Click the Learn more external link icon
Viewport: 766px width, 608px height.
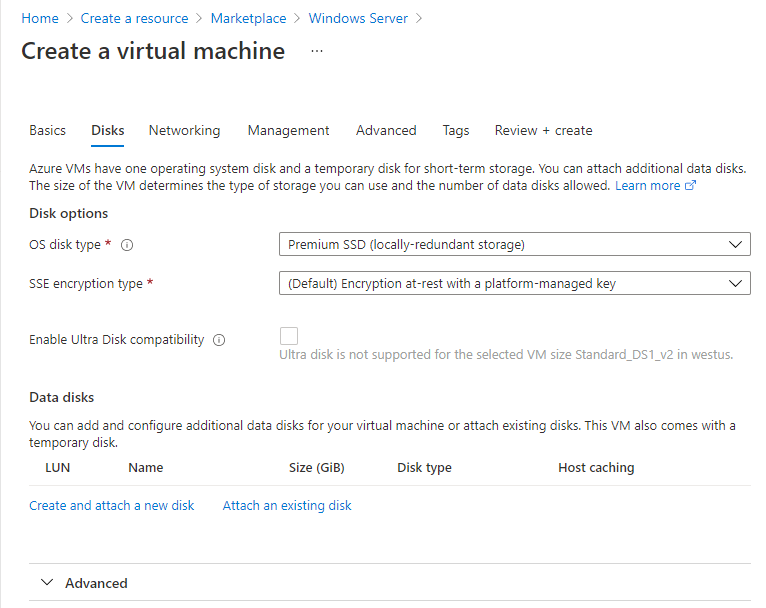click(x=690, y=186)
